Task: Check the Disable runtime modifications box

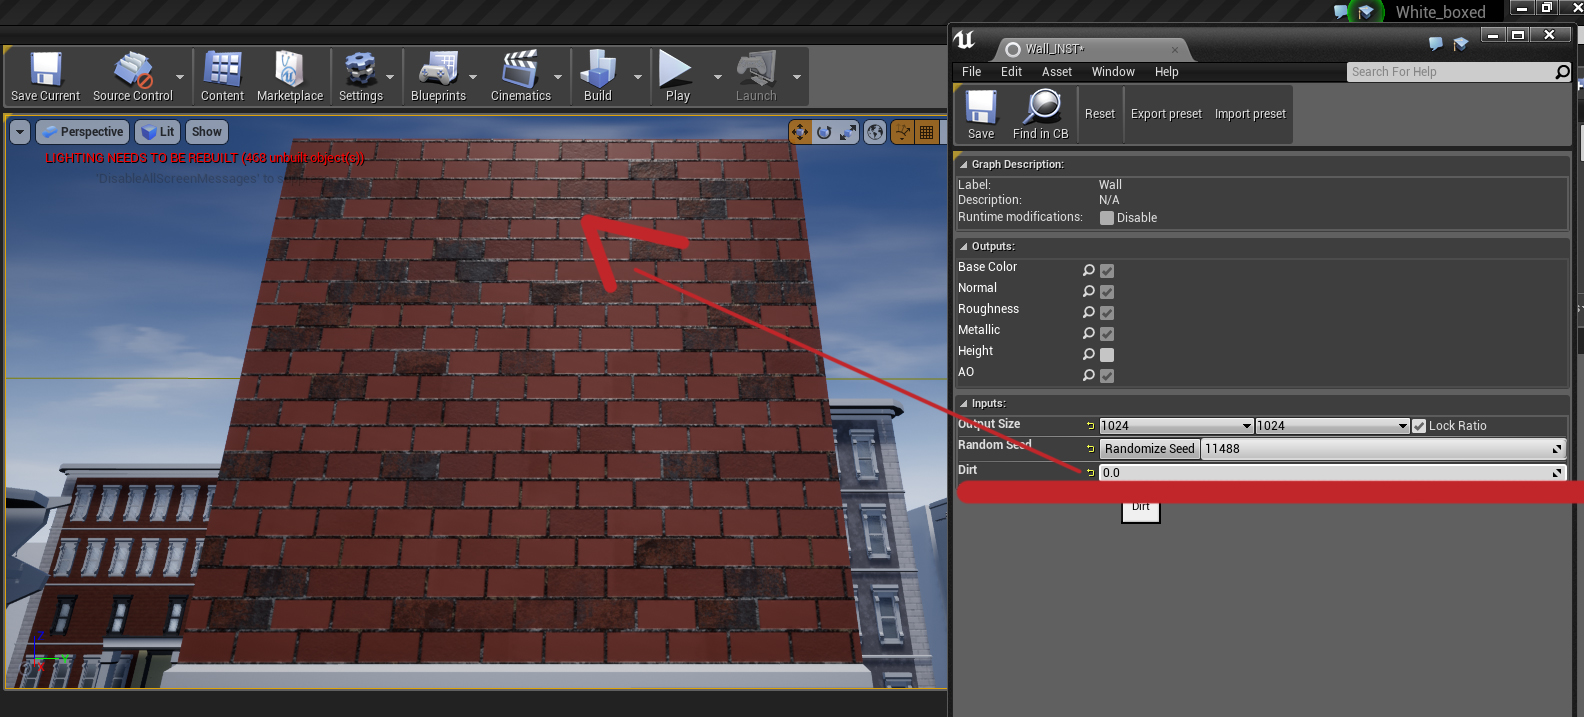Action: click(1107, 218)
